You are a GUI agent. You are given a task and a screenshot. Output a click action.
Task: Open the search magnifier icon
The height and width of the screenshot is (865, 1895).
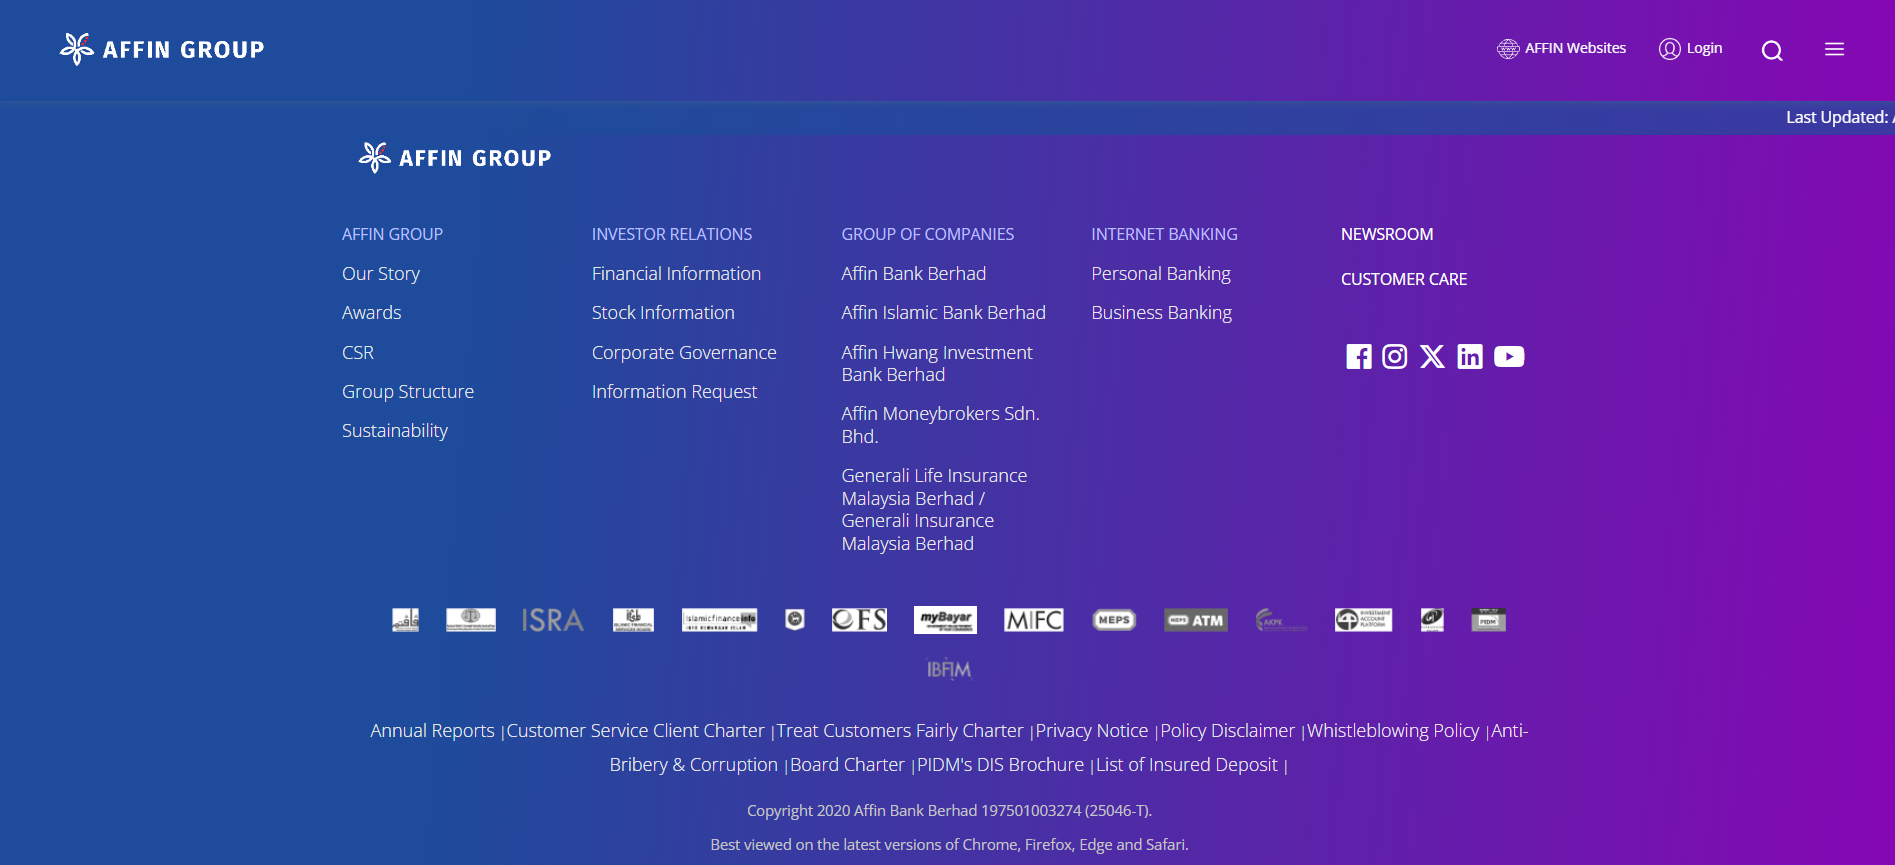pos(1772,50)
